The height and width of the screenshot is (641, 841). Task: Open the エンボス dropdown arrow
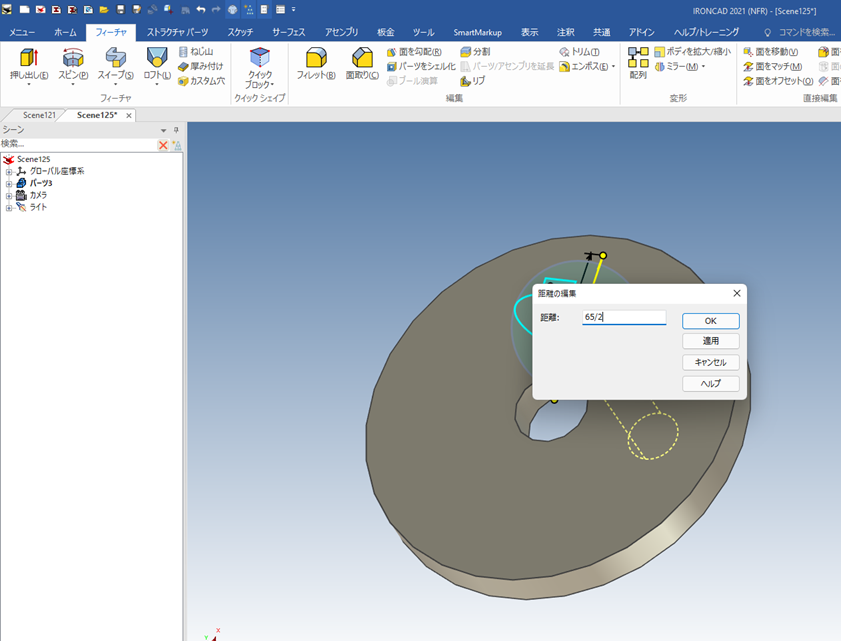[612, 67]
